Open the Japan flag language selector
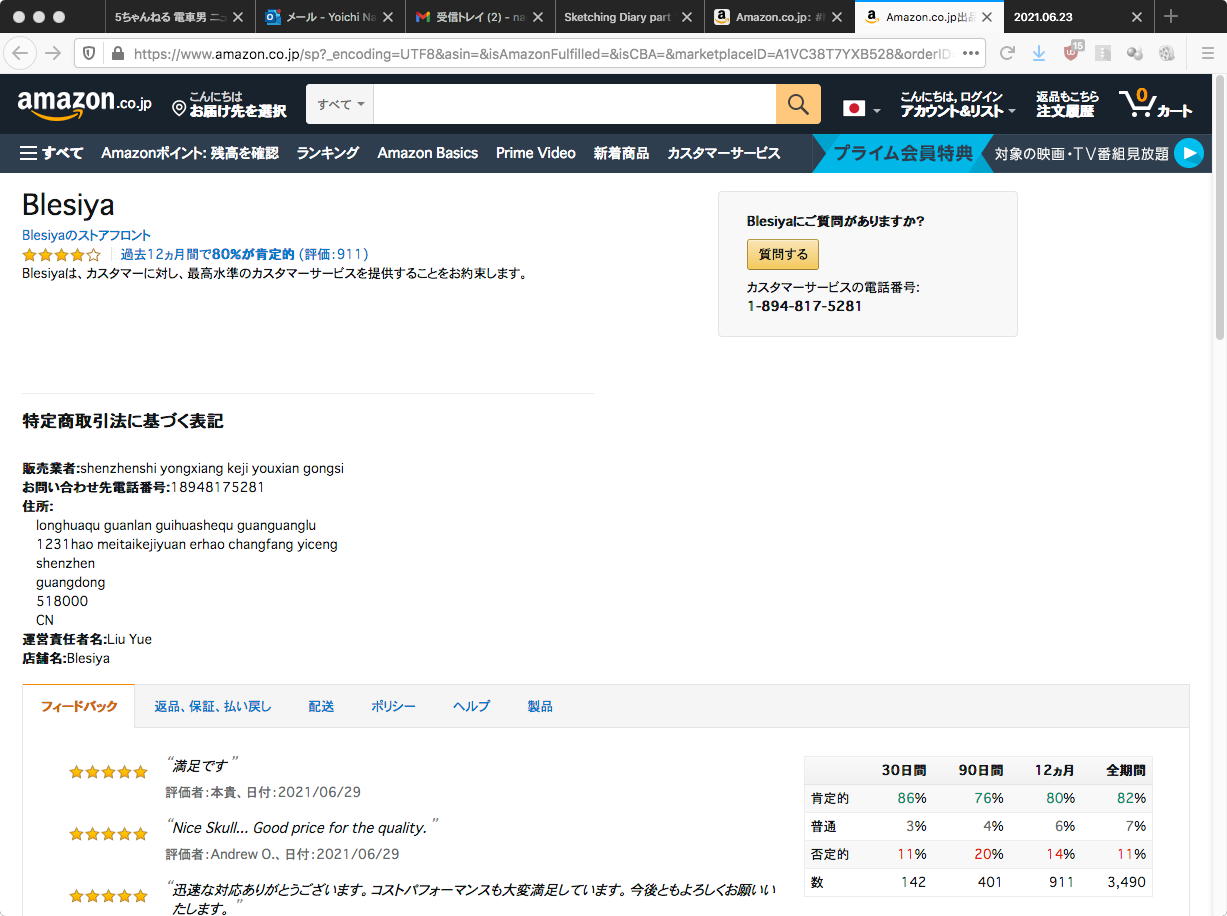Viewport: 1227px width, 916px height. click(861, 108)
